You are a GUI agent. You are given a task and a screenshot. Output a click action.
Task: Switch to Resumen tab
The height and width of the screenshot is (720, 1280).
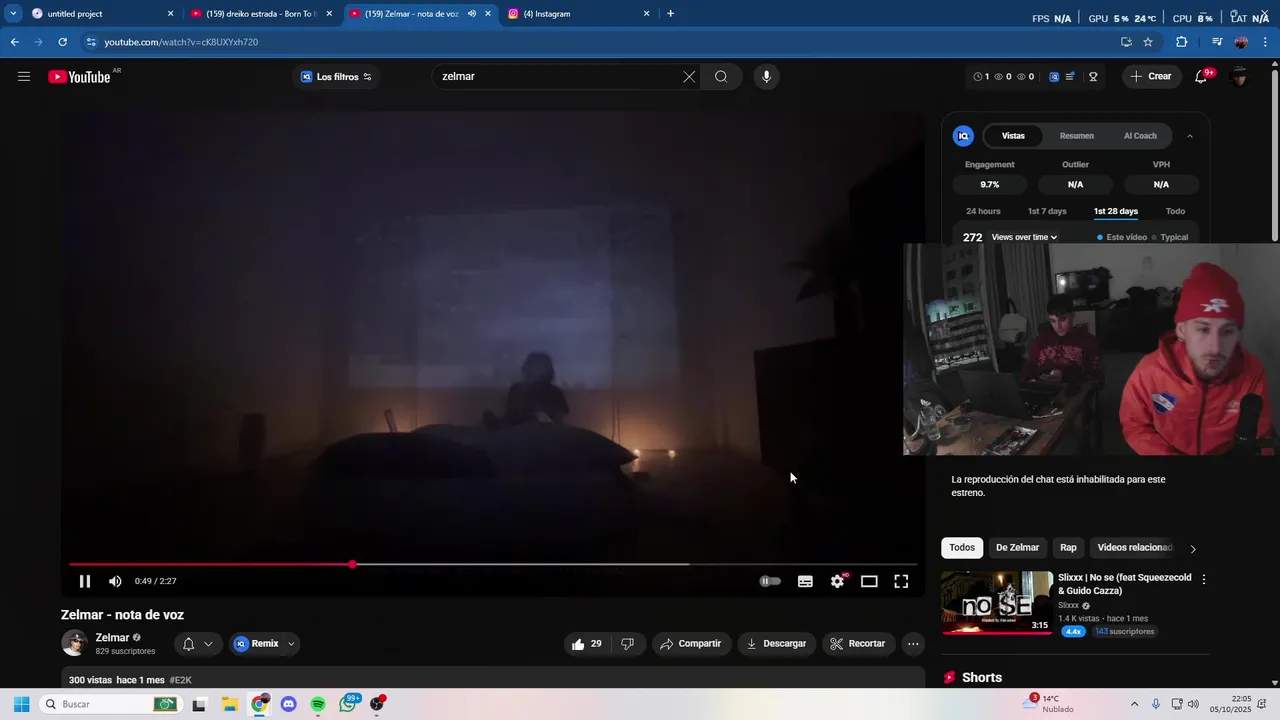click(x=1077, y=136)
